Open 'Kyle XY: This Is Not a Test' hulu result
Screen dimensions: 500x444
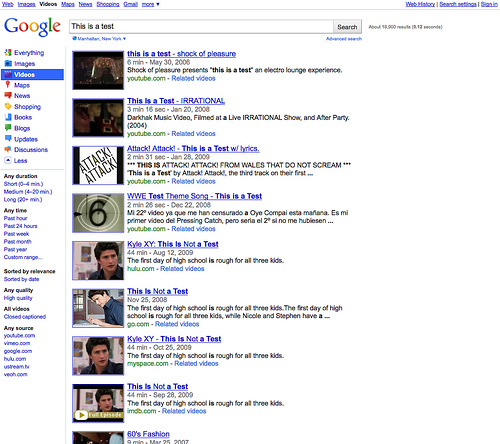point(173,244)
